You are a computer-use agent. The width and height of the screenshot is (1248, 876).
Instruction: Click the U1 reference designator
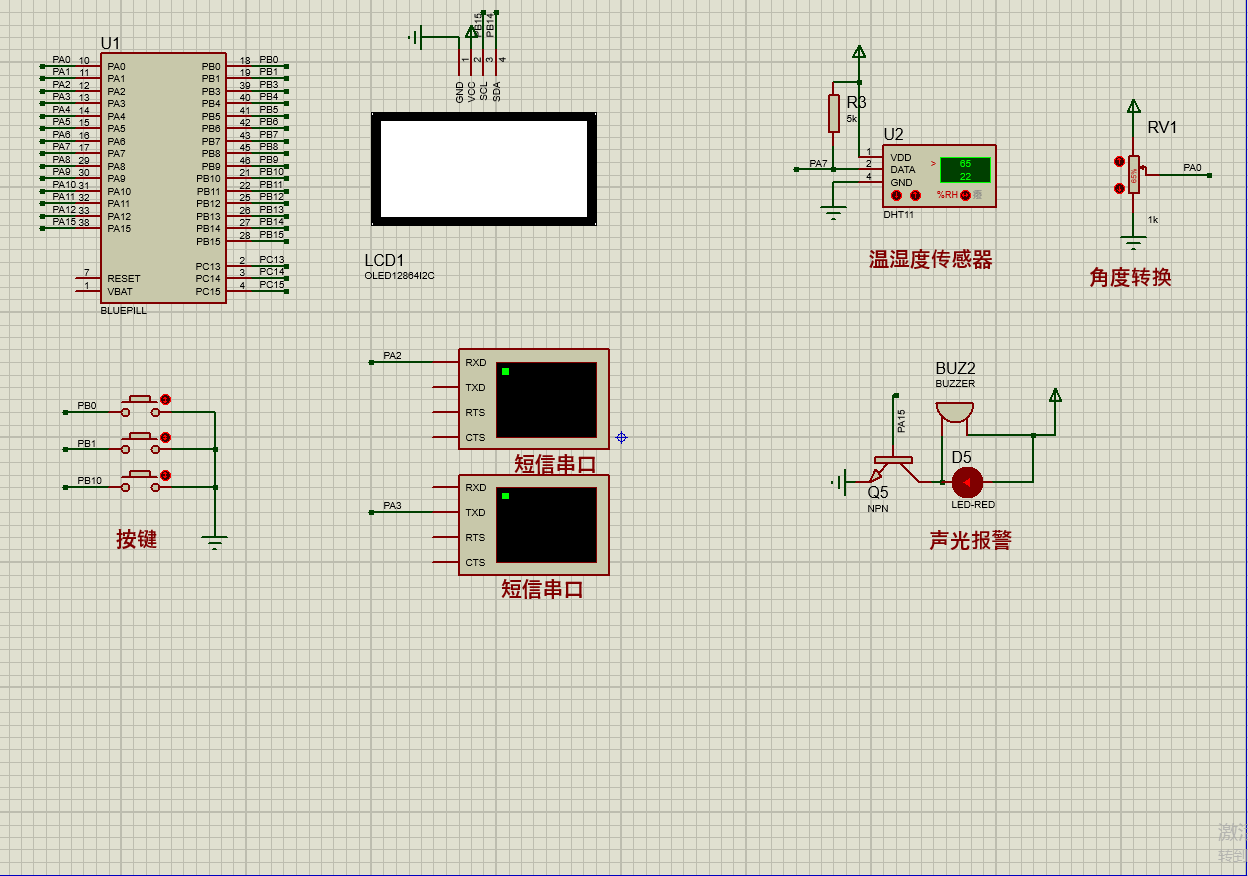pyautogui.click(x=110, y=44)
